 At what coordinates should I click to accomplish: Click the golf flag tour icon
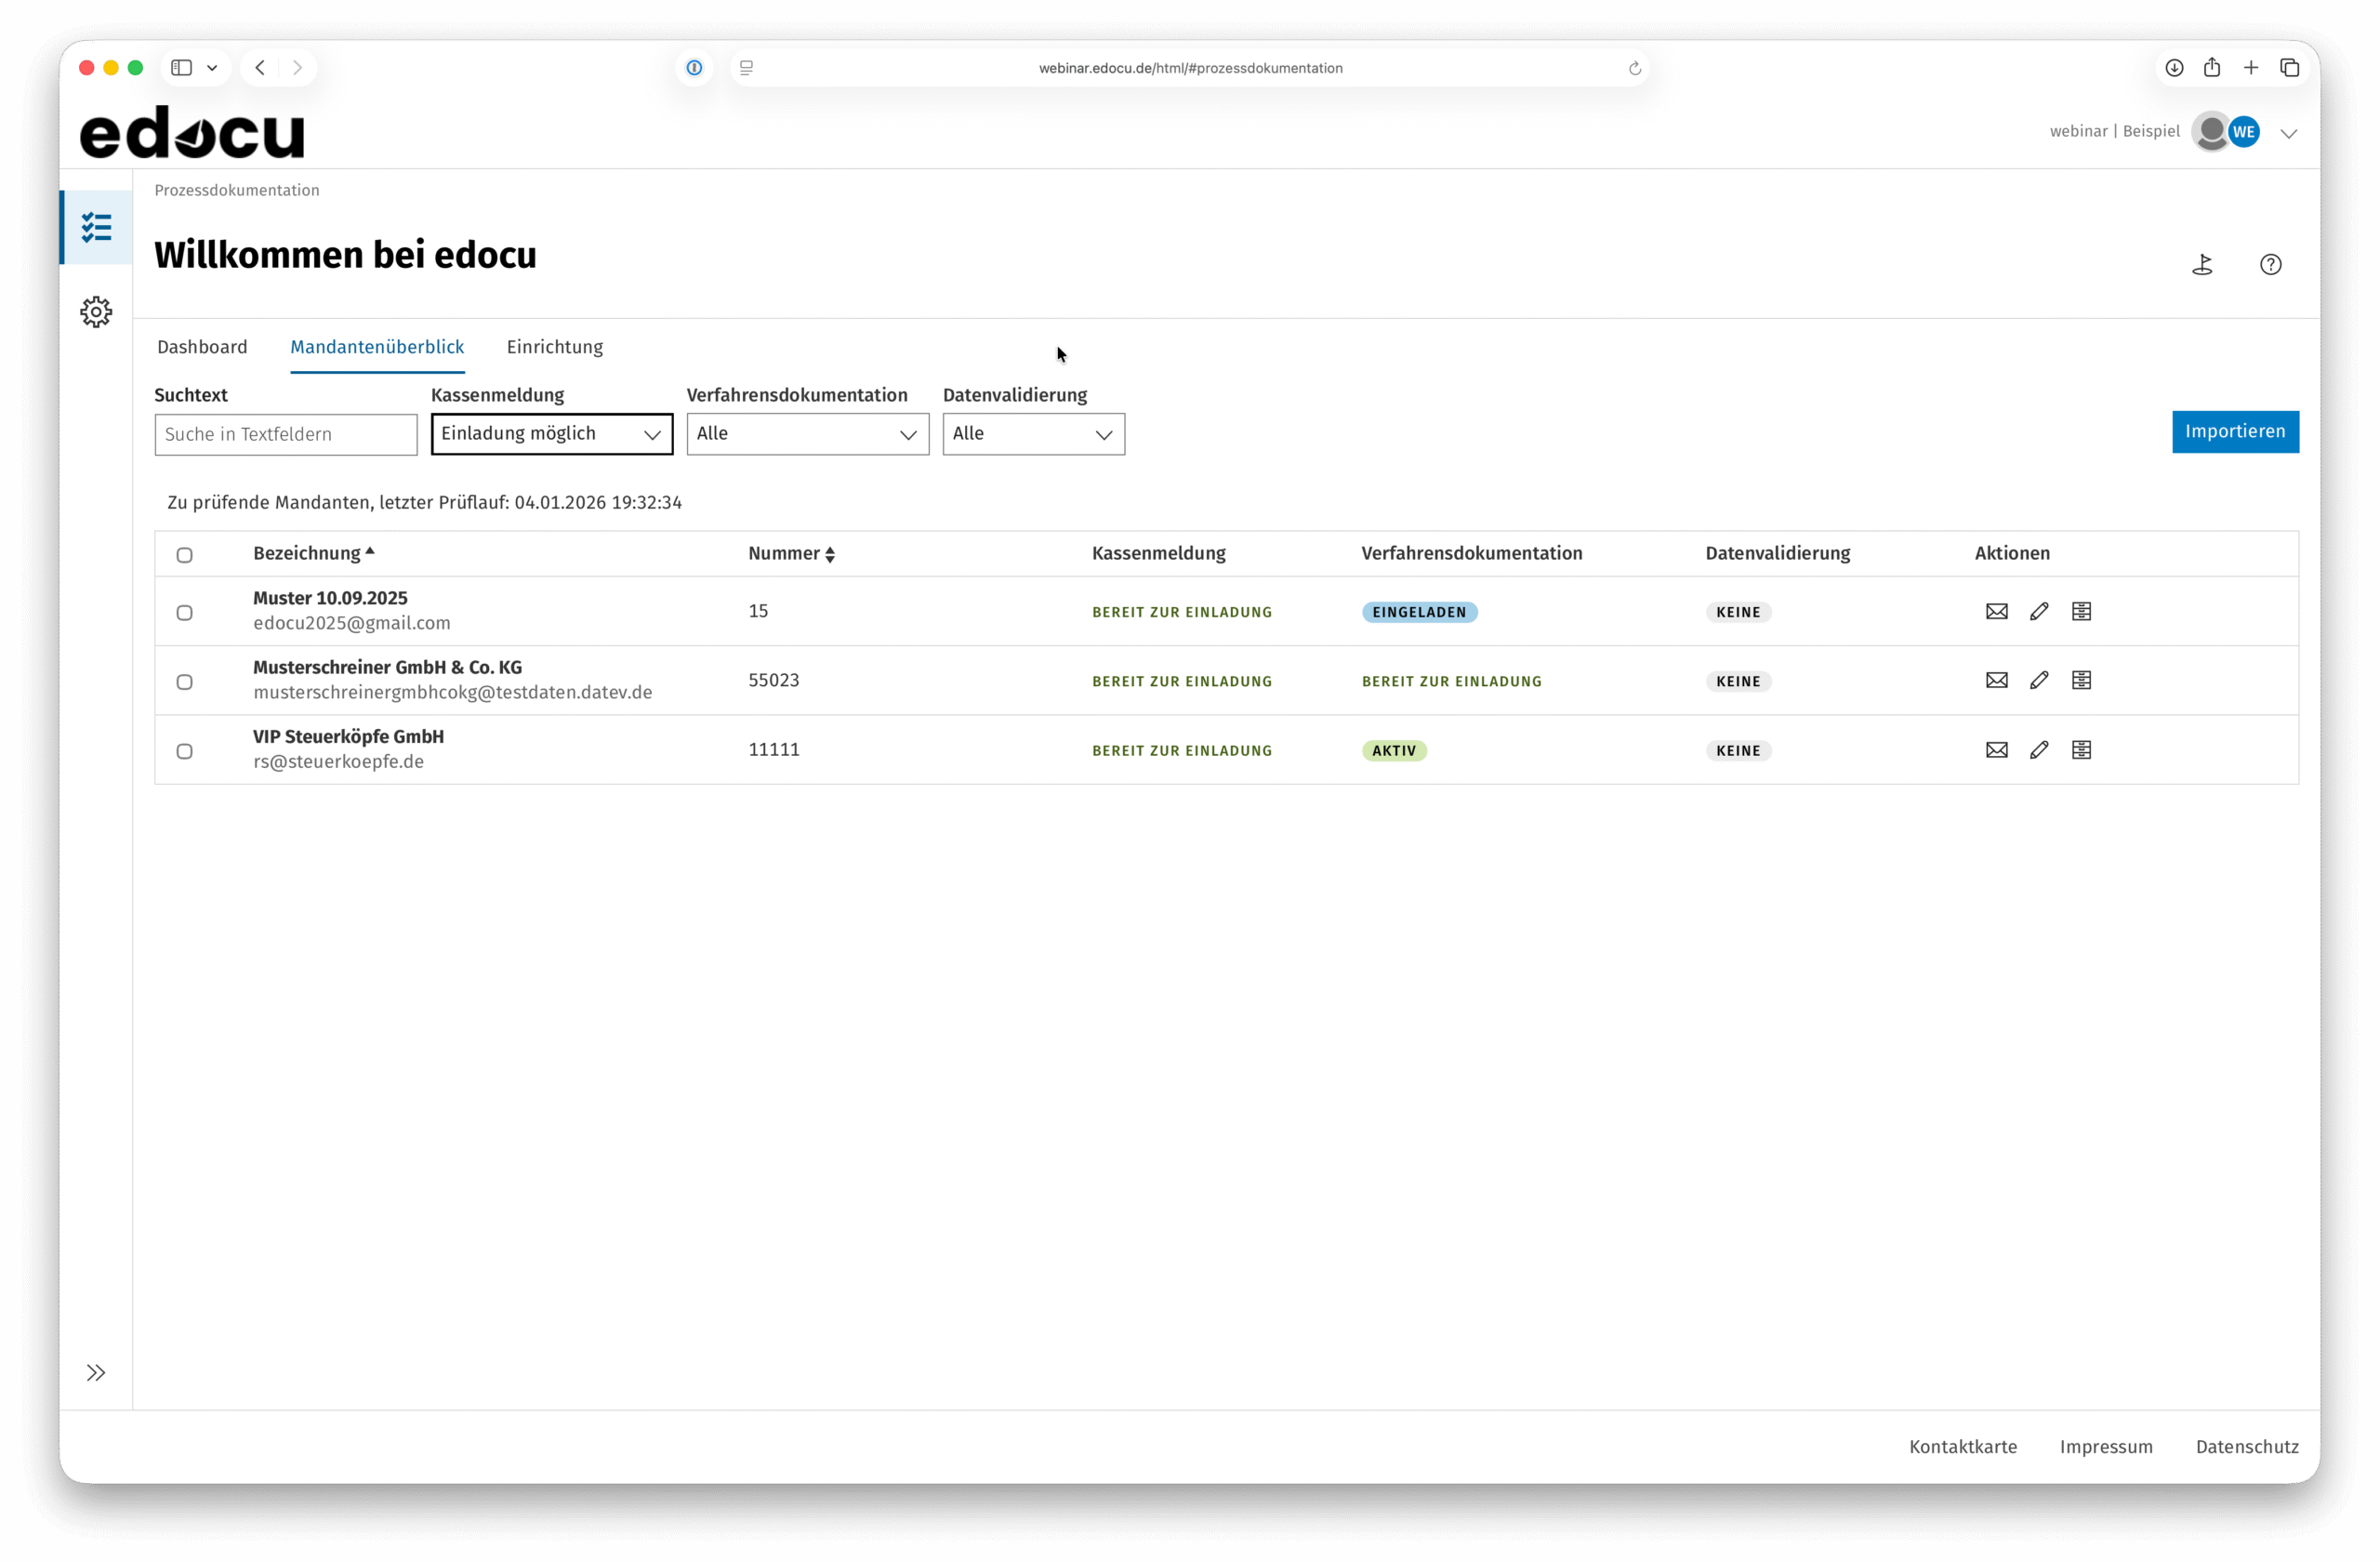[2202, 265]
